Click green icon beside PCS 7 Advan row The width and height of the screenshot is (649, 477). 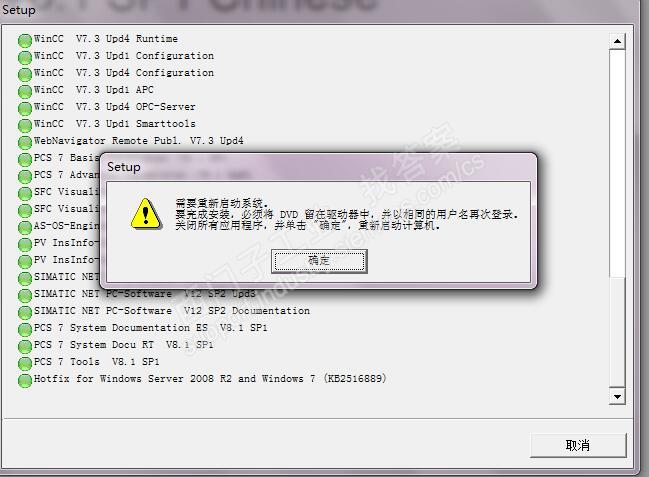(25, 176)
